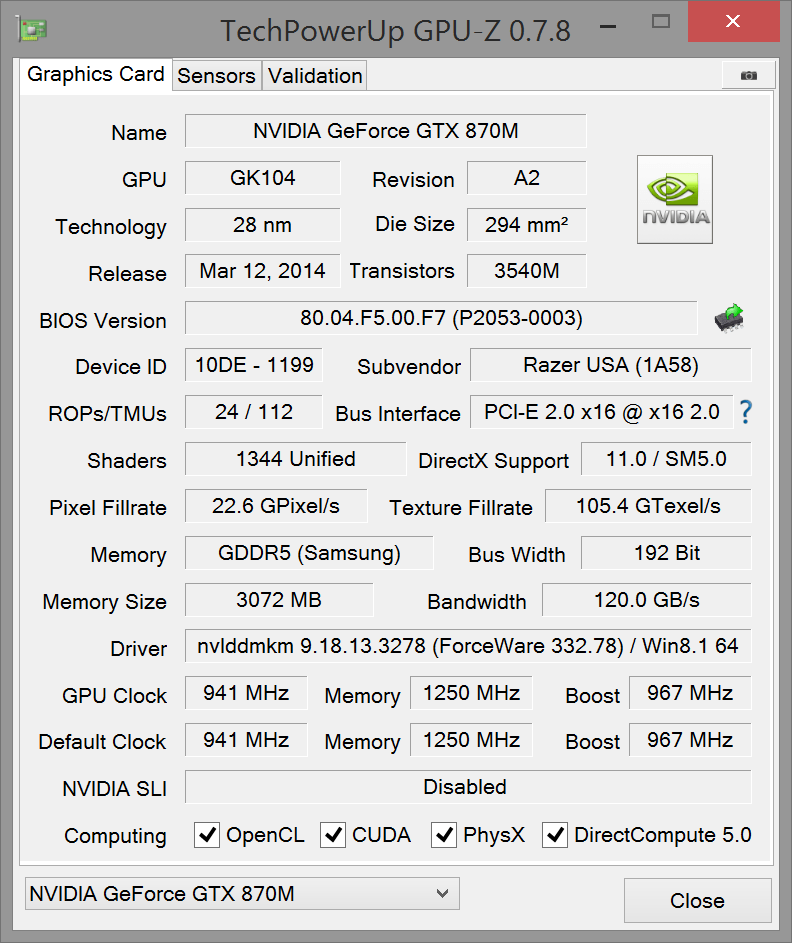Viewport: 792px width, 943px height.
Task: Minimize the GPU-Z window
Action: pos(608,26)
